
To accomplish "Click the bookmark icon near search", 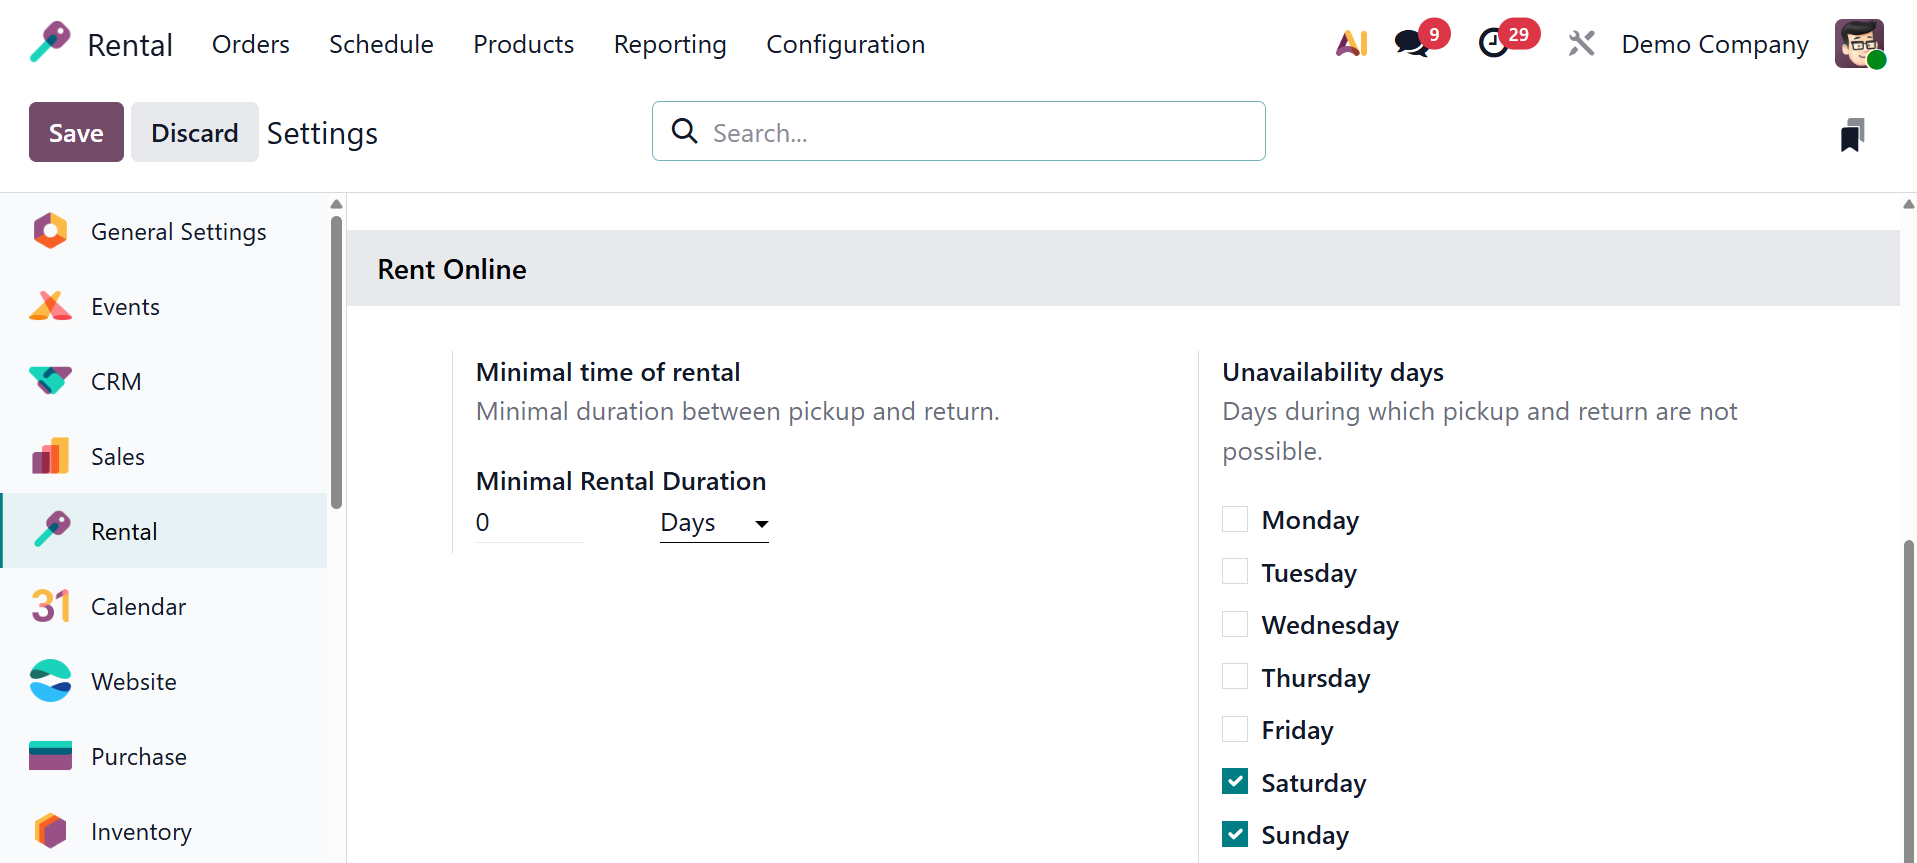I will click(1852, 135).
